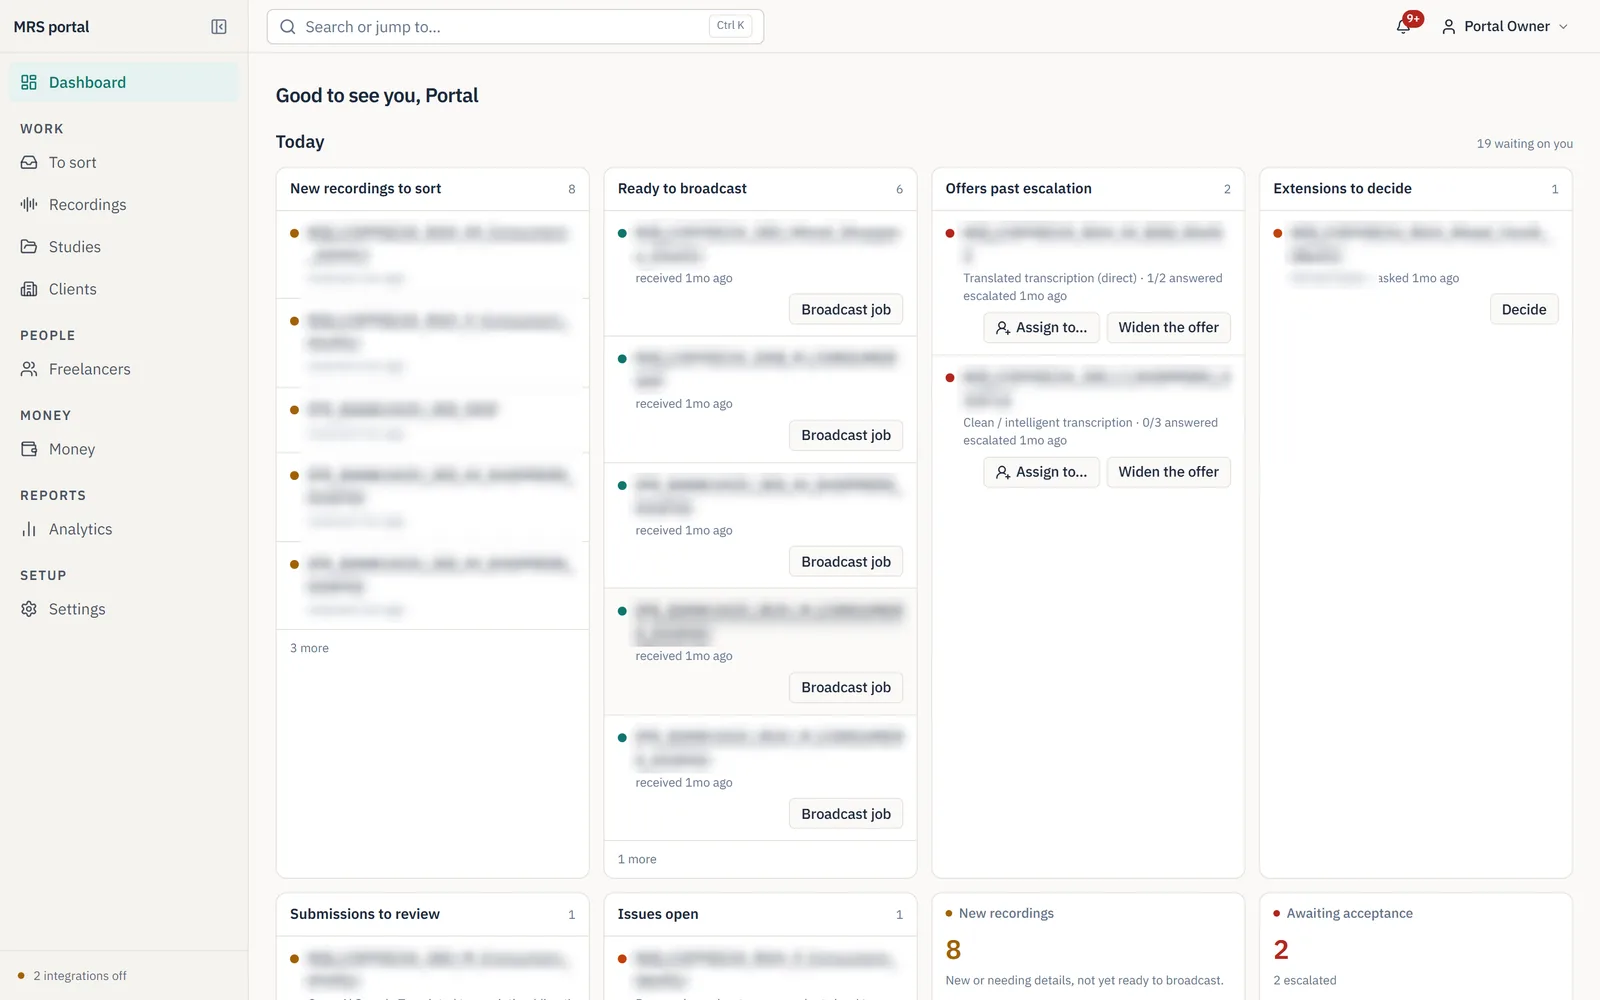Go to To sort
Viewport: 1600px width, 1000px height.
pyautogui.click(x=124, y=162)
